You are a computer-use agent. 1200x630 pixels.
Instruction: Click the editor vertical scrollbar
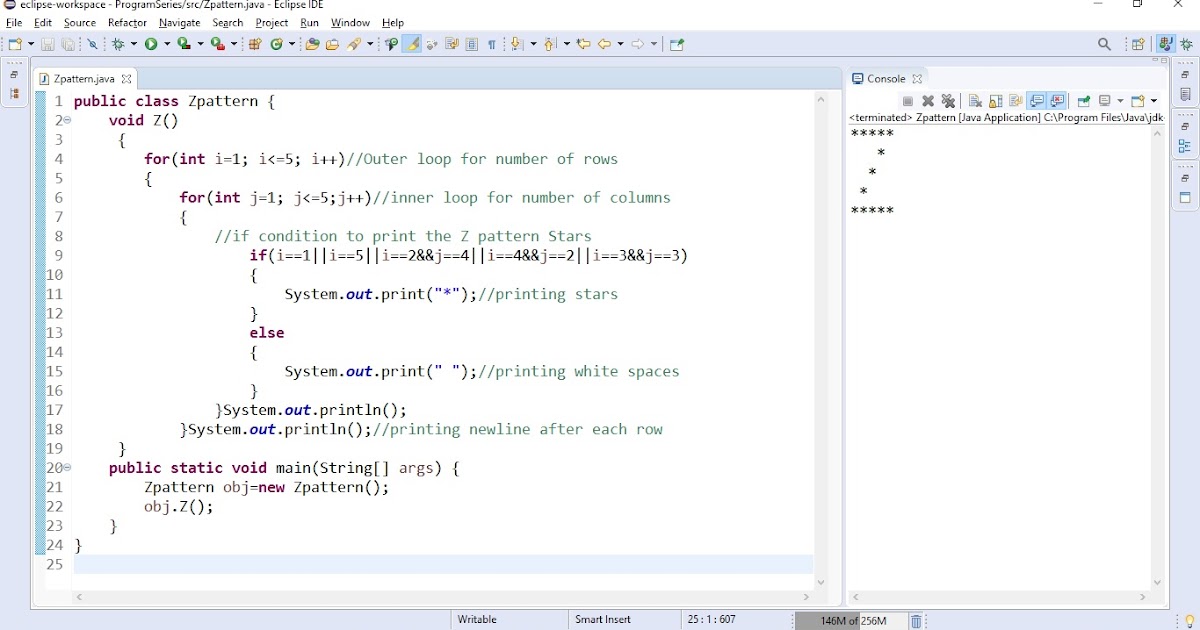click(821, 300)
